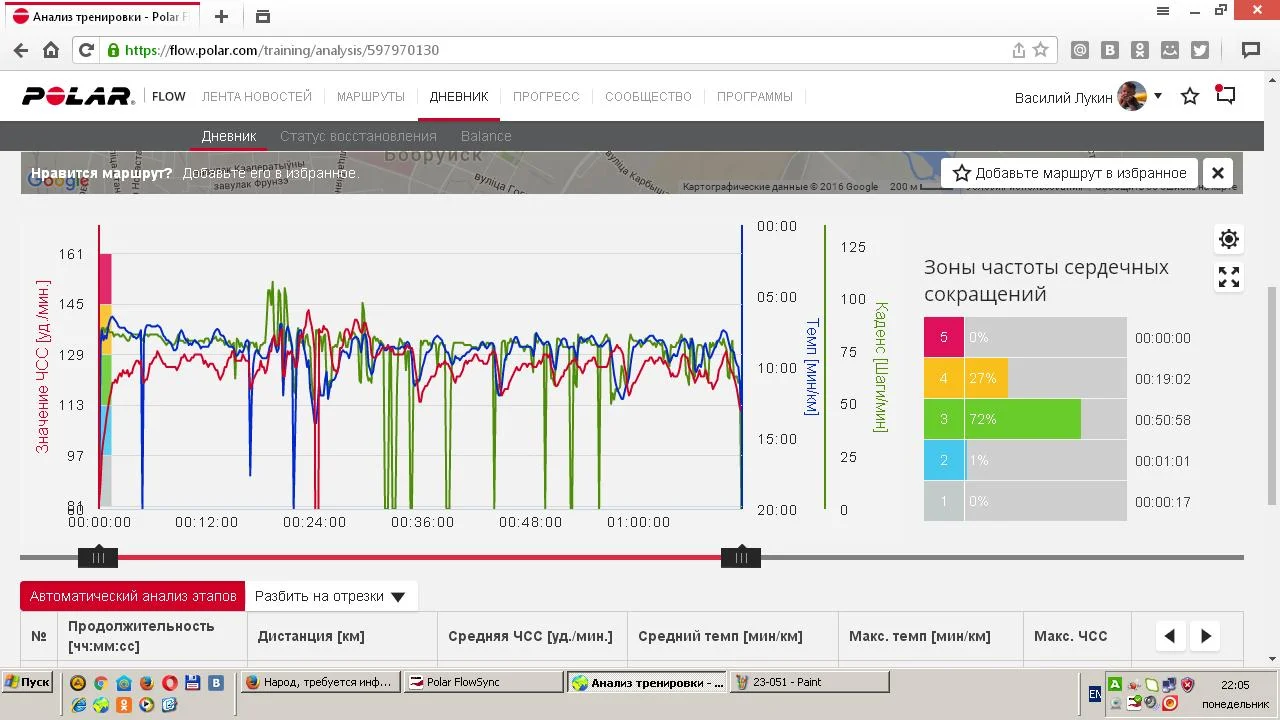The height and width of the screenshot is (720, 1280).
Task: Click the browser home button
Action: tap(51, 50)
